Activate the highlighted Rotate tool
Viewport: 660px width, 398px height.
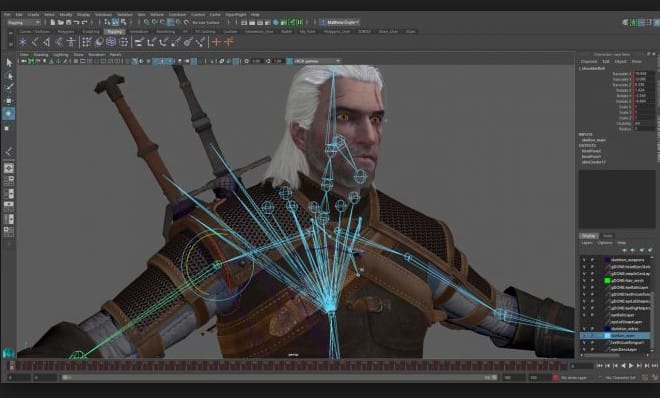[8, 114]
